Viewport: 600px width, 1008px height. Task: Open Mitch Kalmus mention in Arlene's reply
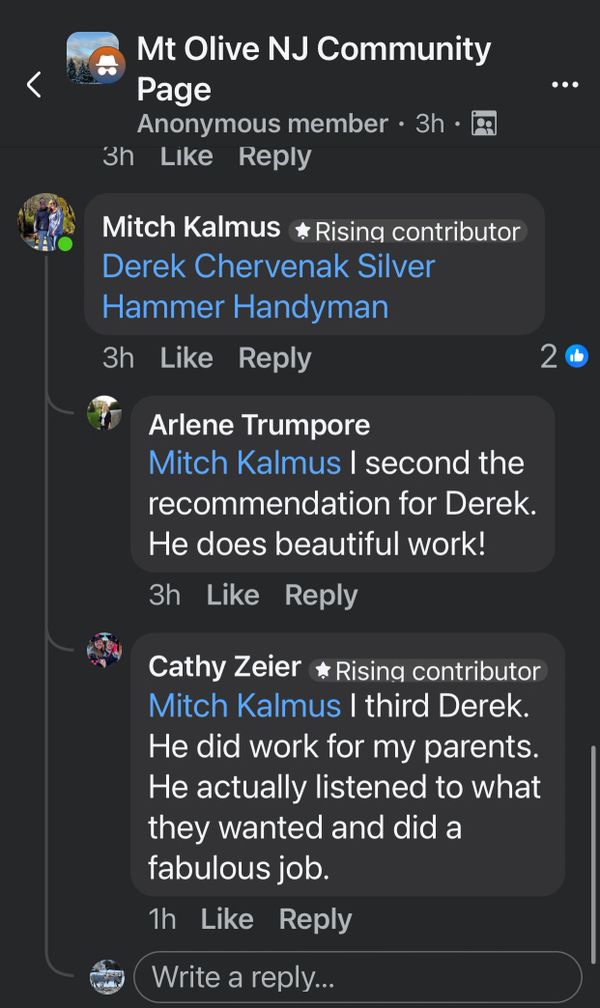click(x=244, y=463)
